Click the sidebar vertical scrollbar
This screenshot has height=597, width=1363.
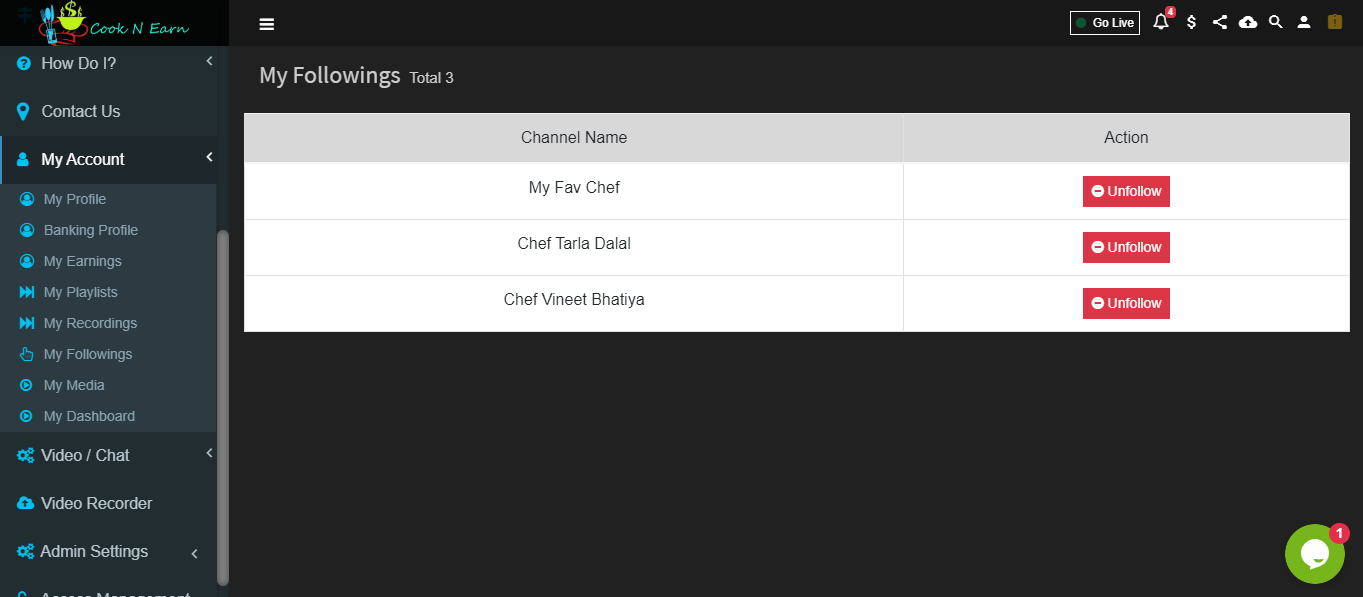point(223,407)
